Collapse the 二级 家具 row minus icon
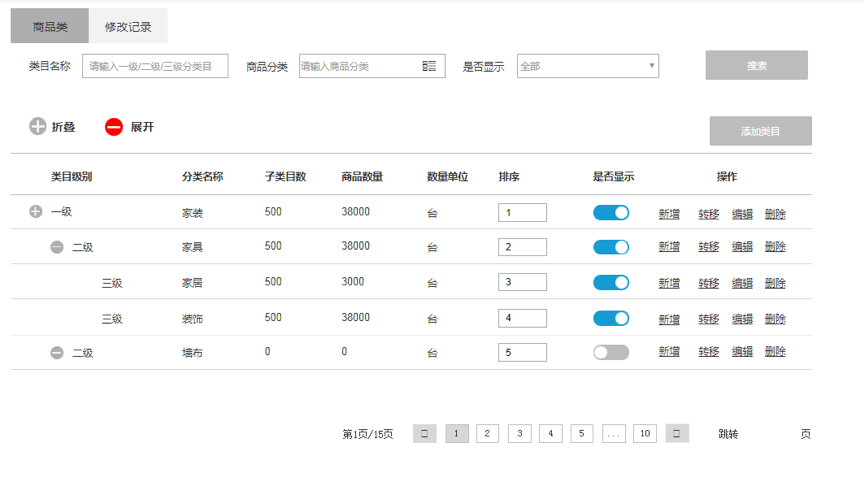The width and height of the screenshot is (864, 502). tap(57, 247)
